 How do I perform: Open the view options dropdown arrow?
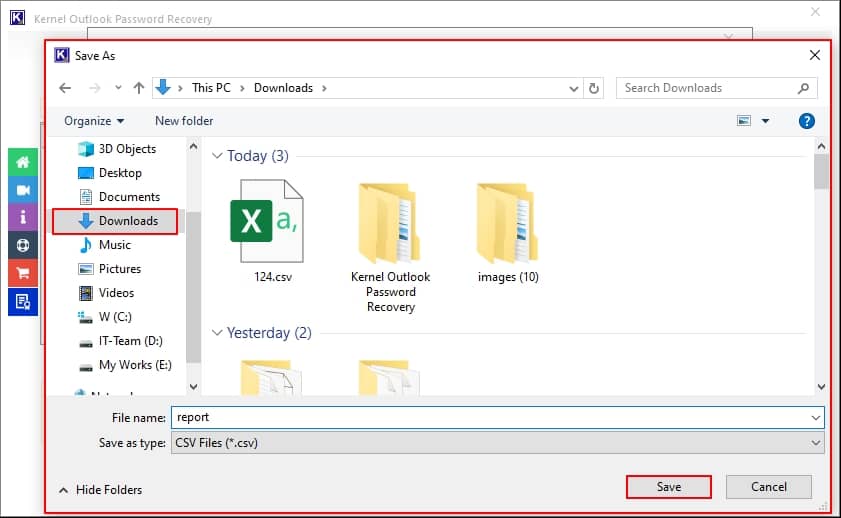click(765, 121)
